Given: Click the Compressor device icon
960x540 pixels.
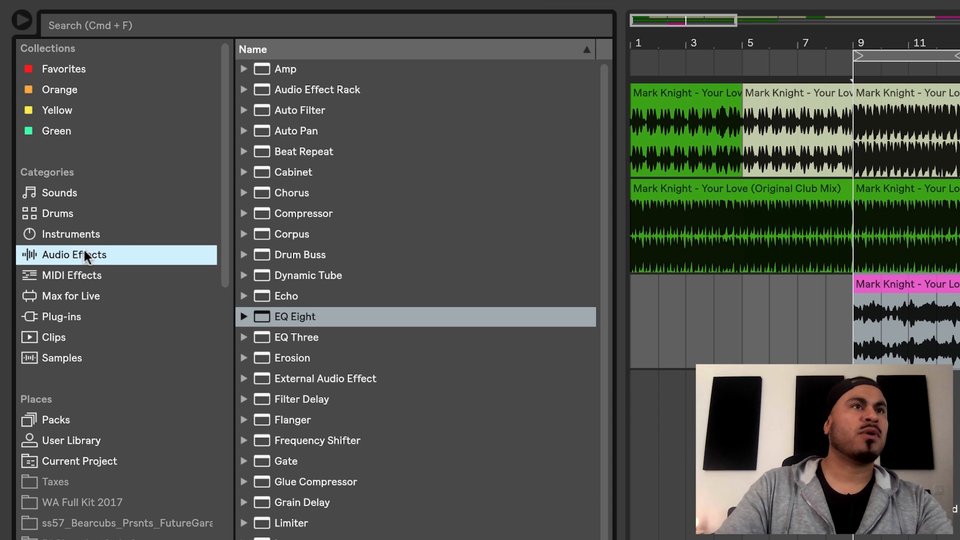Looking at the screenshot, I should click(x=261, y=214).
